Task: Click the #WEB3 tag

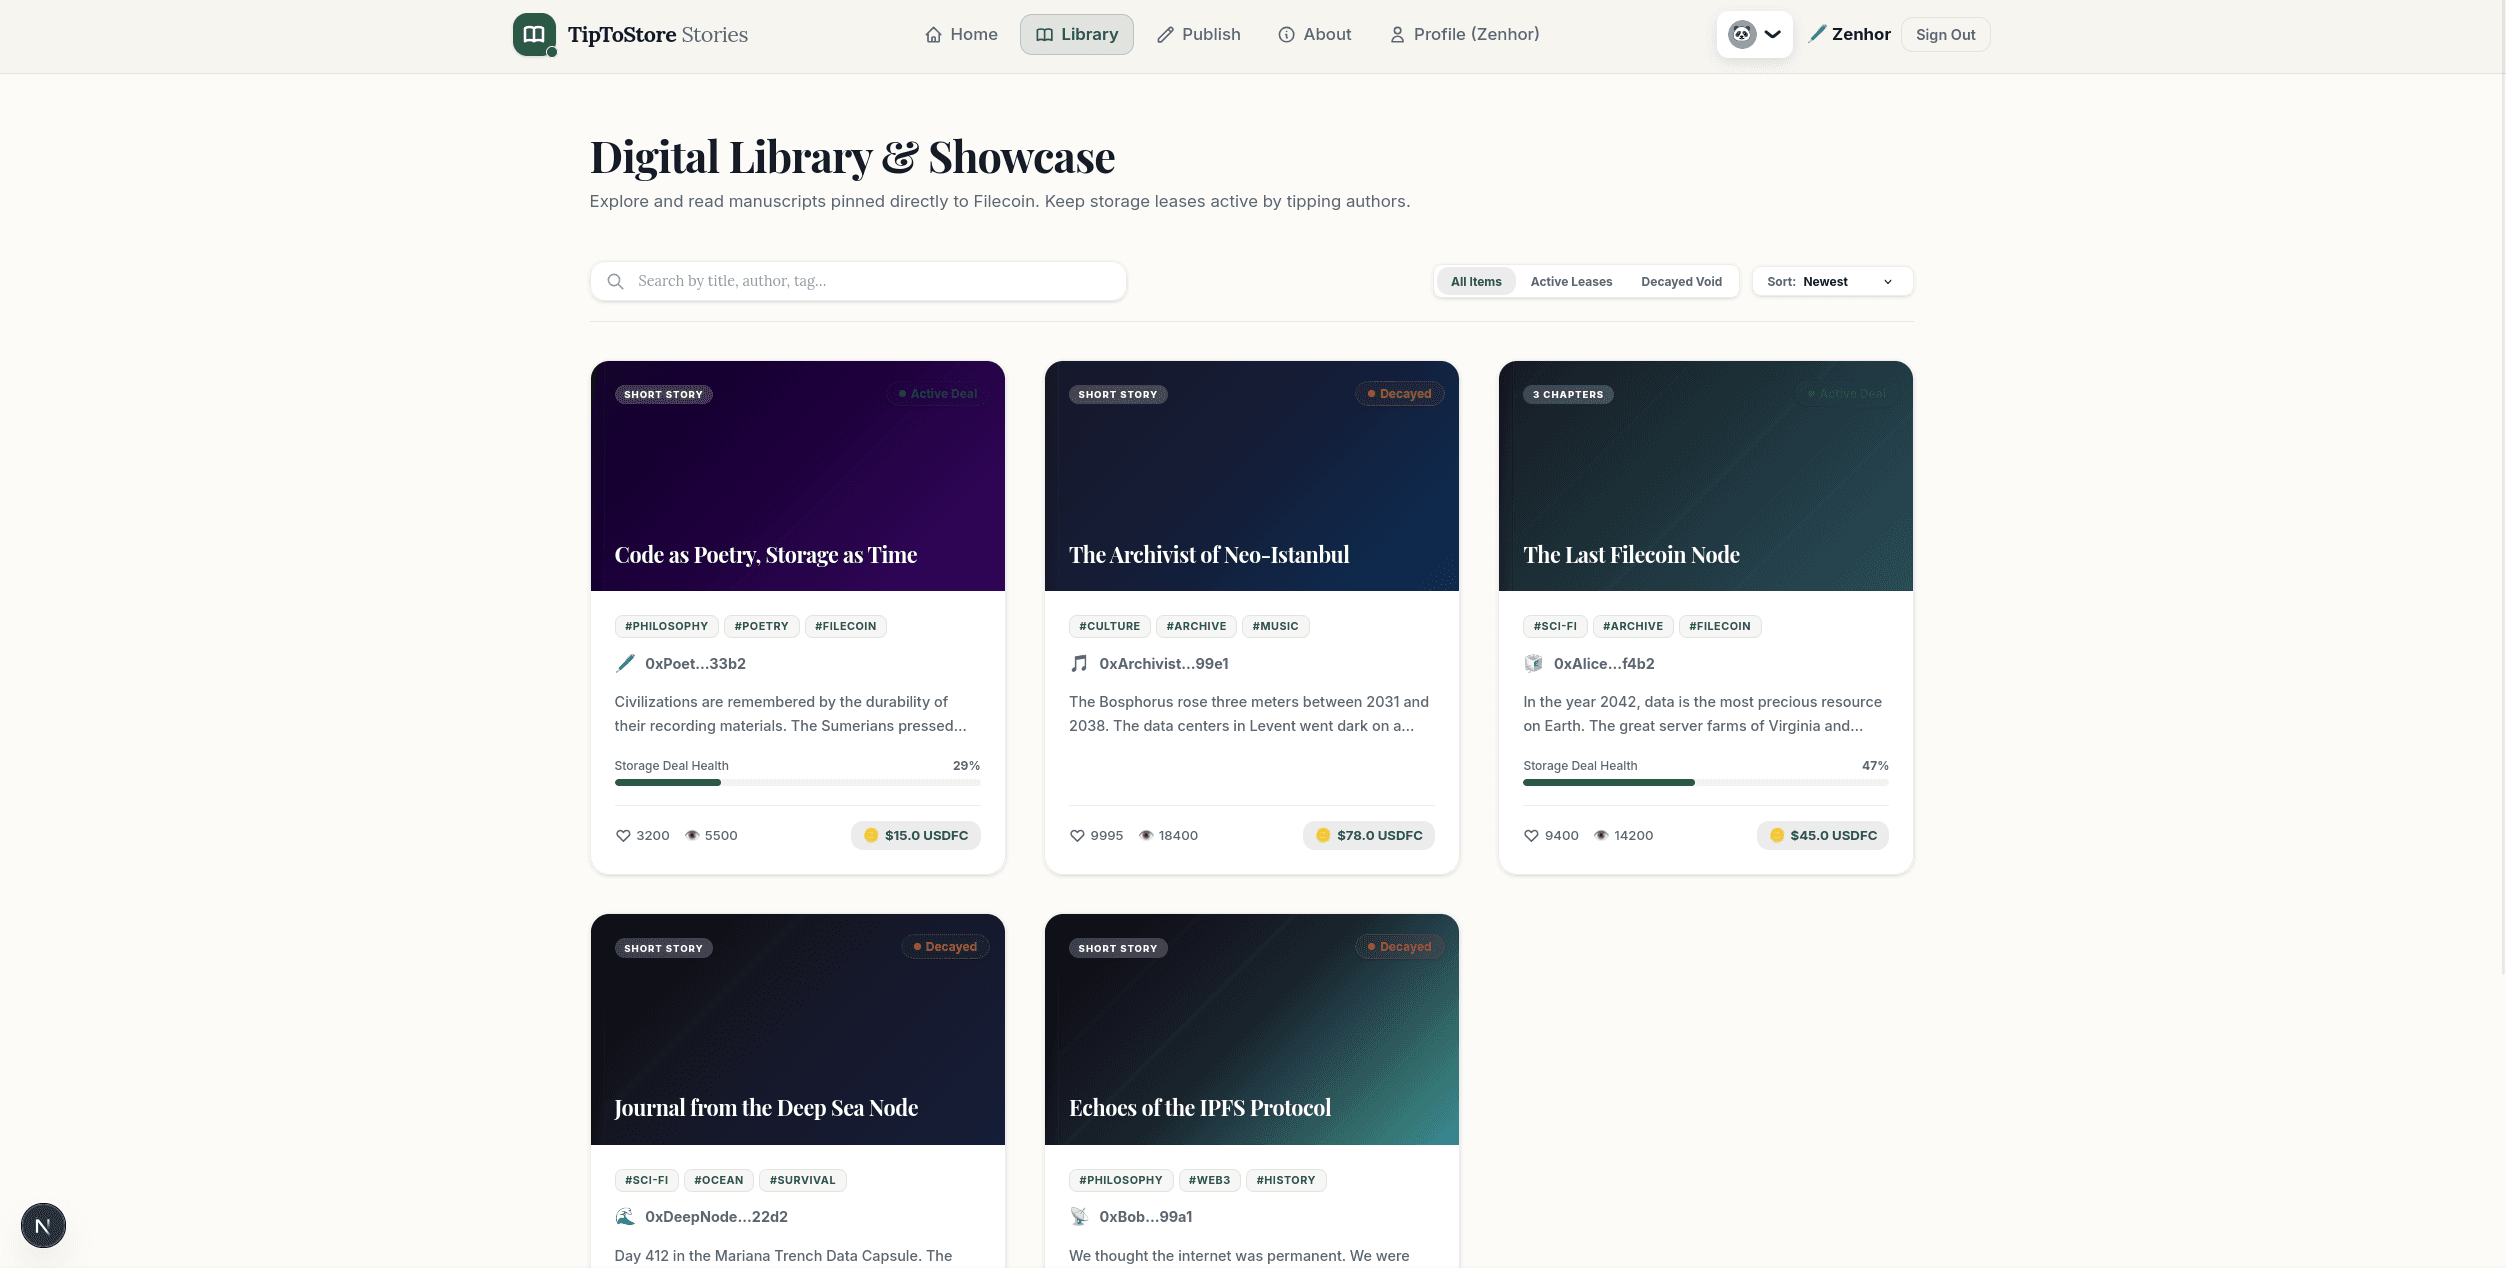Action: tap(1209, 1180)
